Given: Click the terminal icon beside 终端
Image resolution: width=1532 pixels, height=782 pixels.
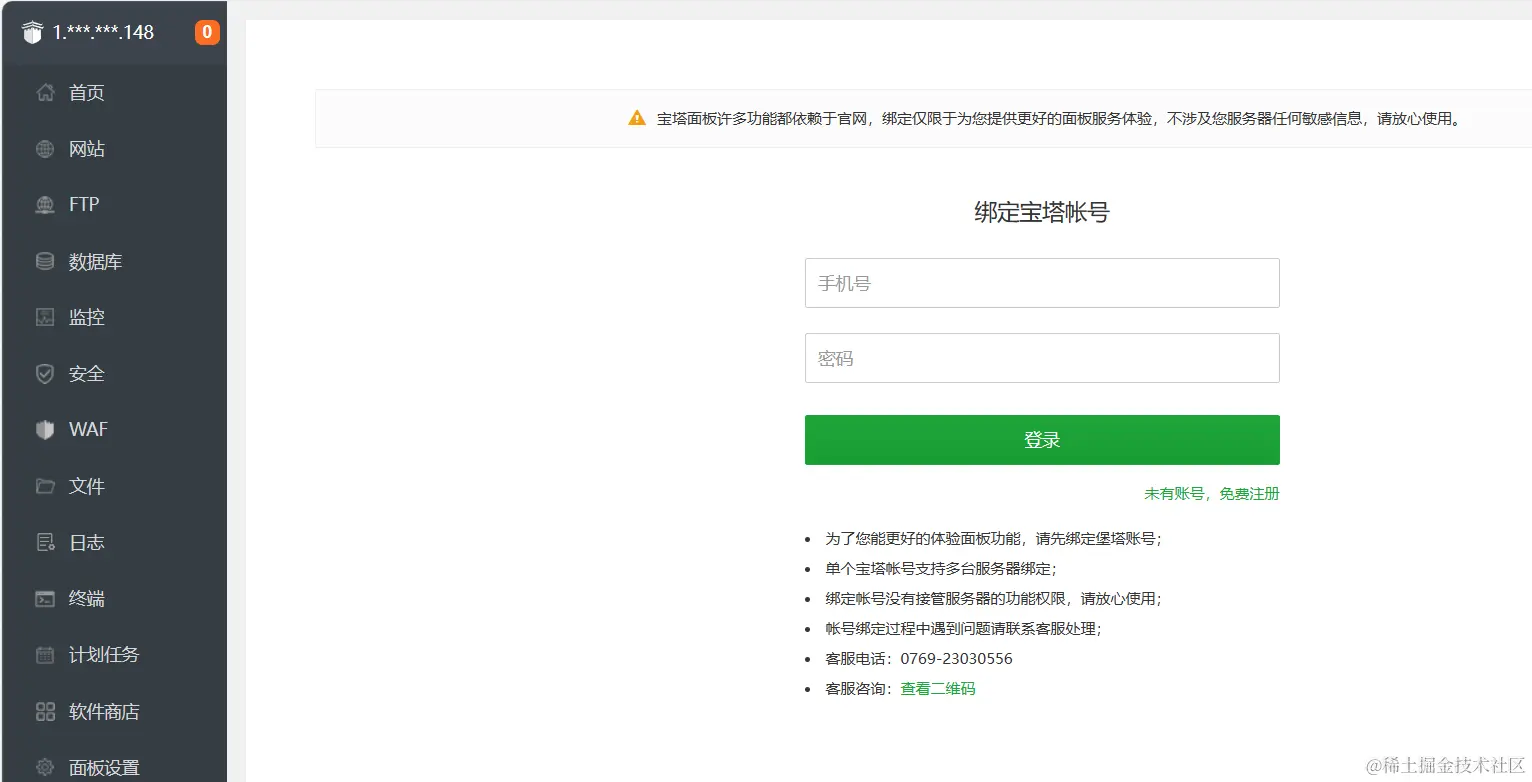Looking at the screenshot, I should tap(45, 599).
